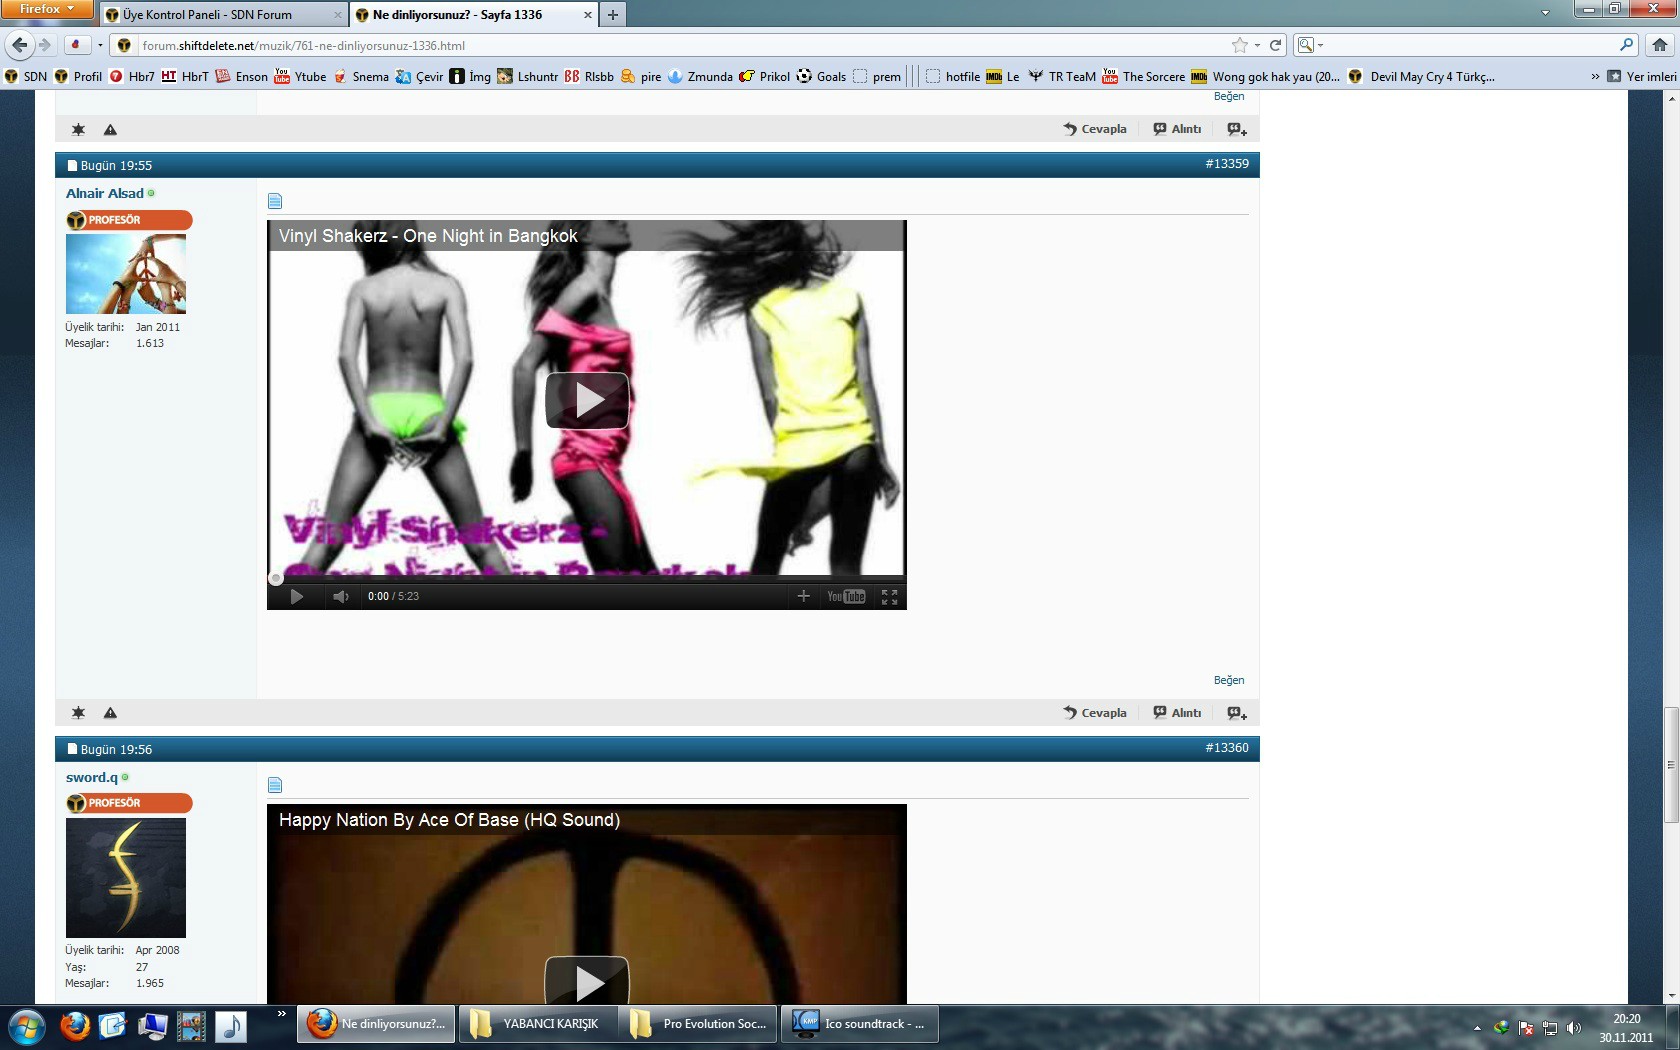Click the post icon above Happy Nation video
Image resolution: width=1680 pixels, height=1050 pixels.
(275, 785)
